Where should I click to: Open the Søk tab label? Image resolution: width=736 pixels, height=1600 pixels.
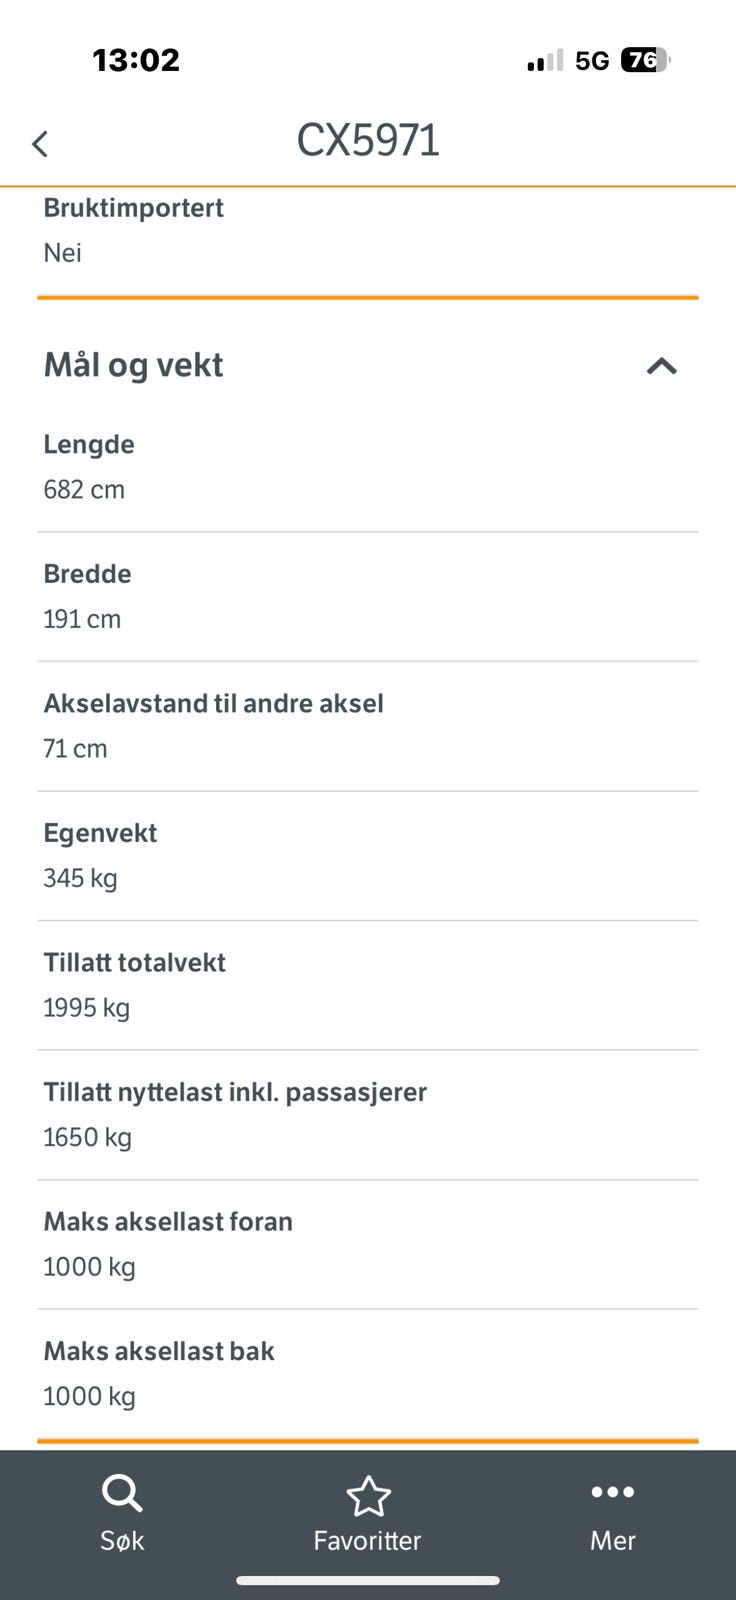pos(122,1540)
